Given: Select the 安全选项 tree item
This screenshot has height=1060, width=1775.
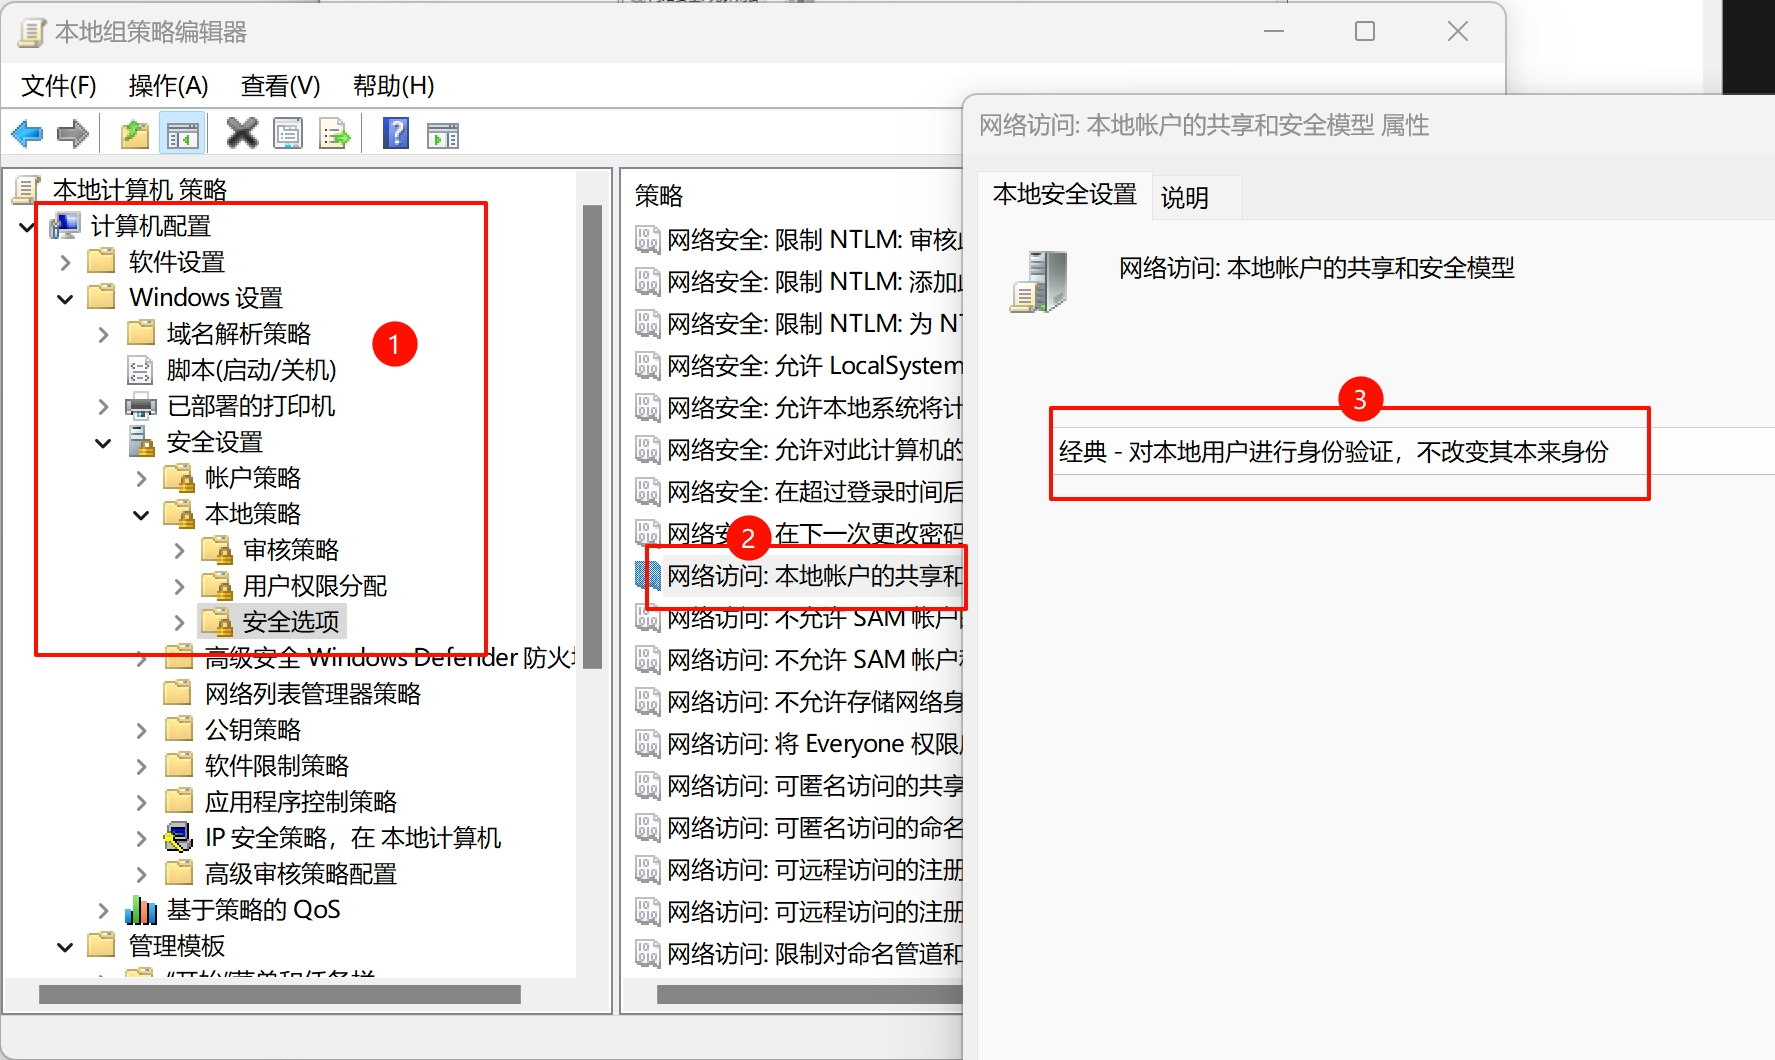Looking at the screenshot, I should click(290, 622).
